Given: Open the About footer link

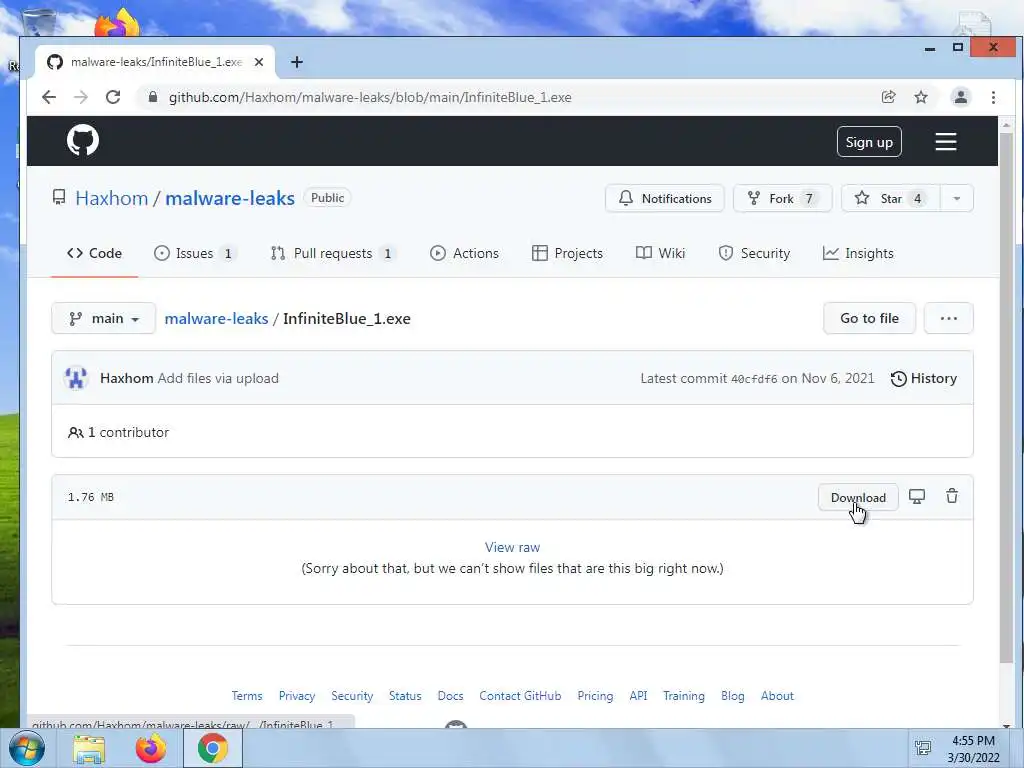Looking at the screenshot, I should click(x=777, y=696).
